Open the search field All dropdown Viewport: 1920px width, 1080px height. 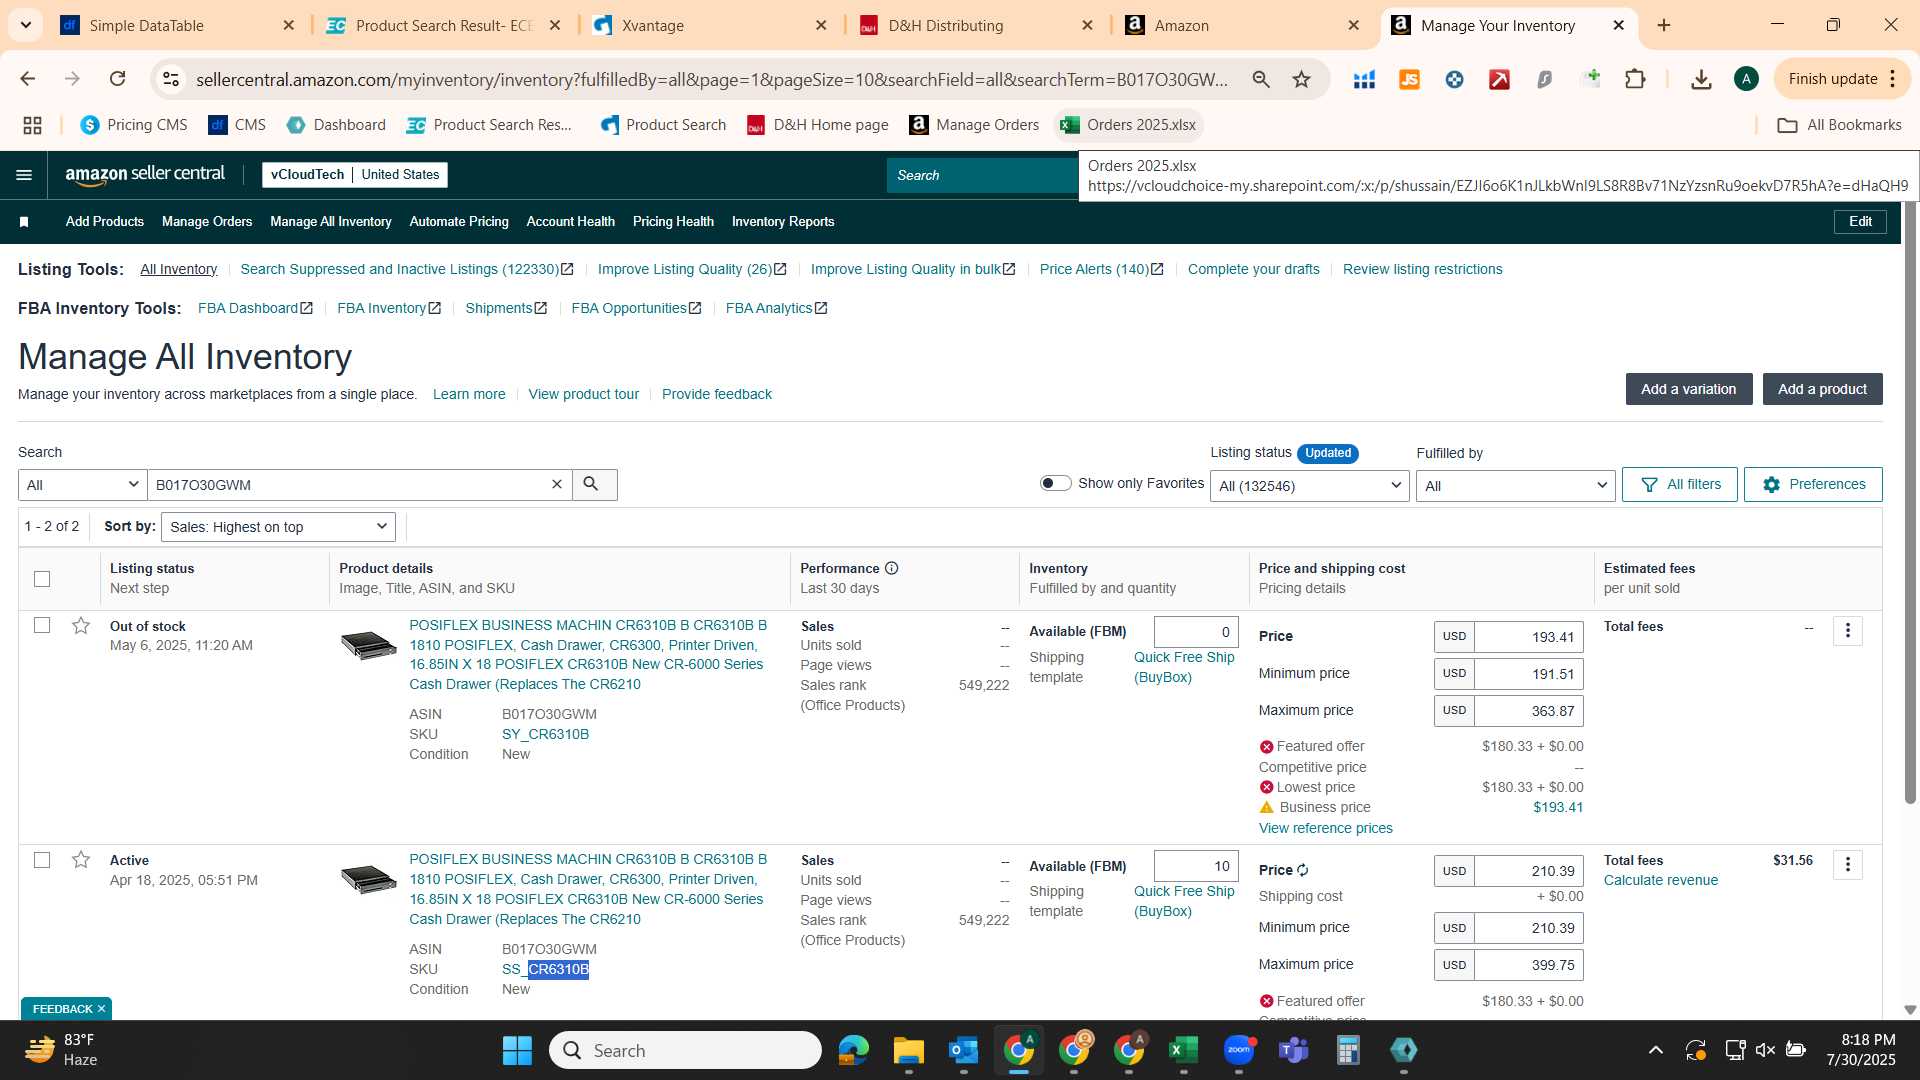(x=83, y=484)
